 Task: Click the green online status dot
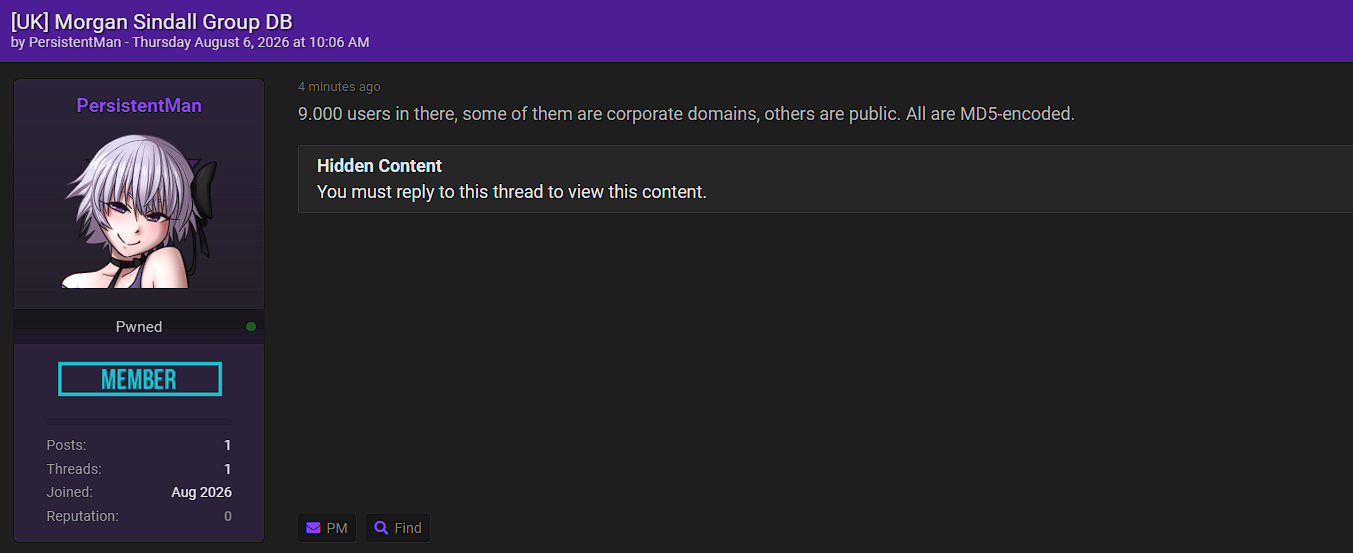tap(251, 327)
